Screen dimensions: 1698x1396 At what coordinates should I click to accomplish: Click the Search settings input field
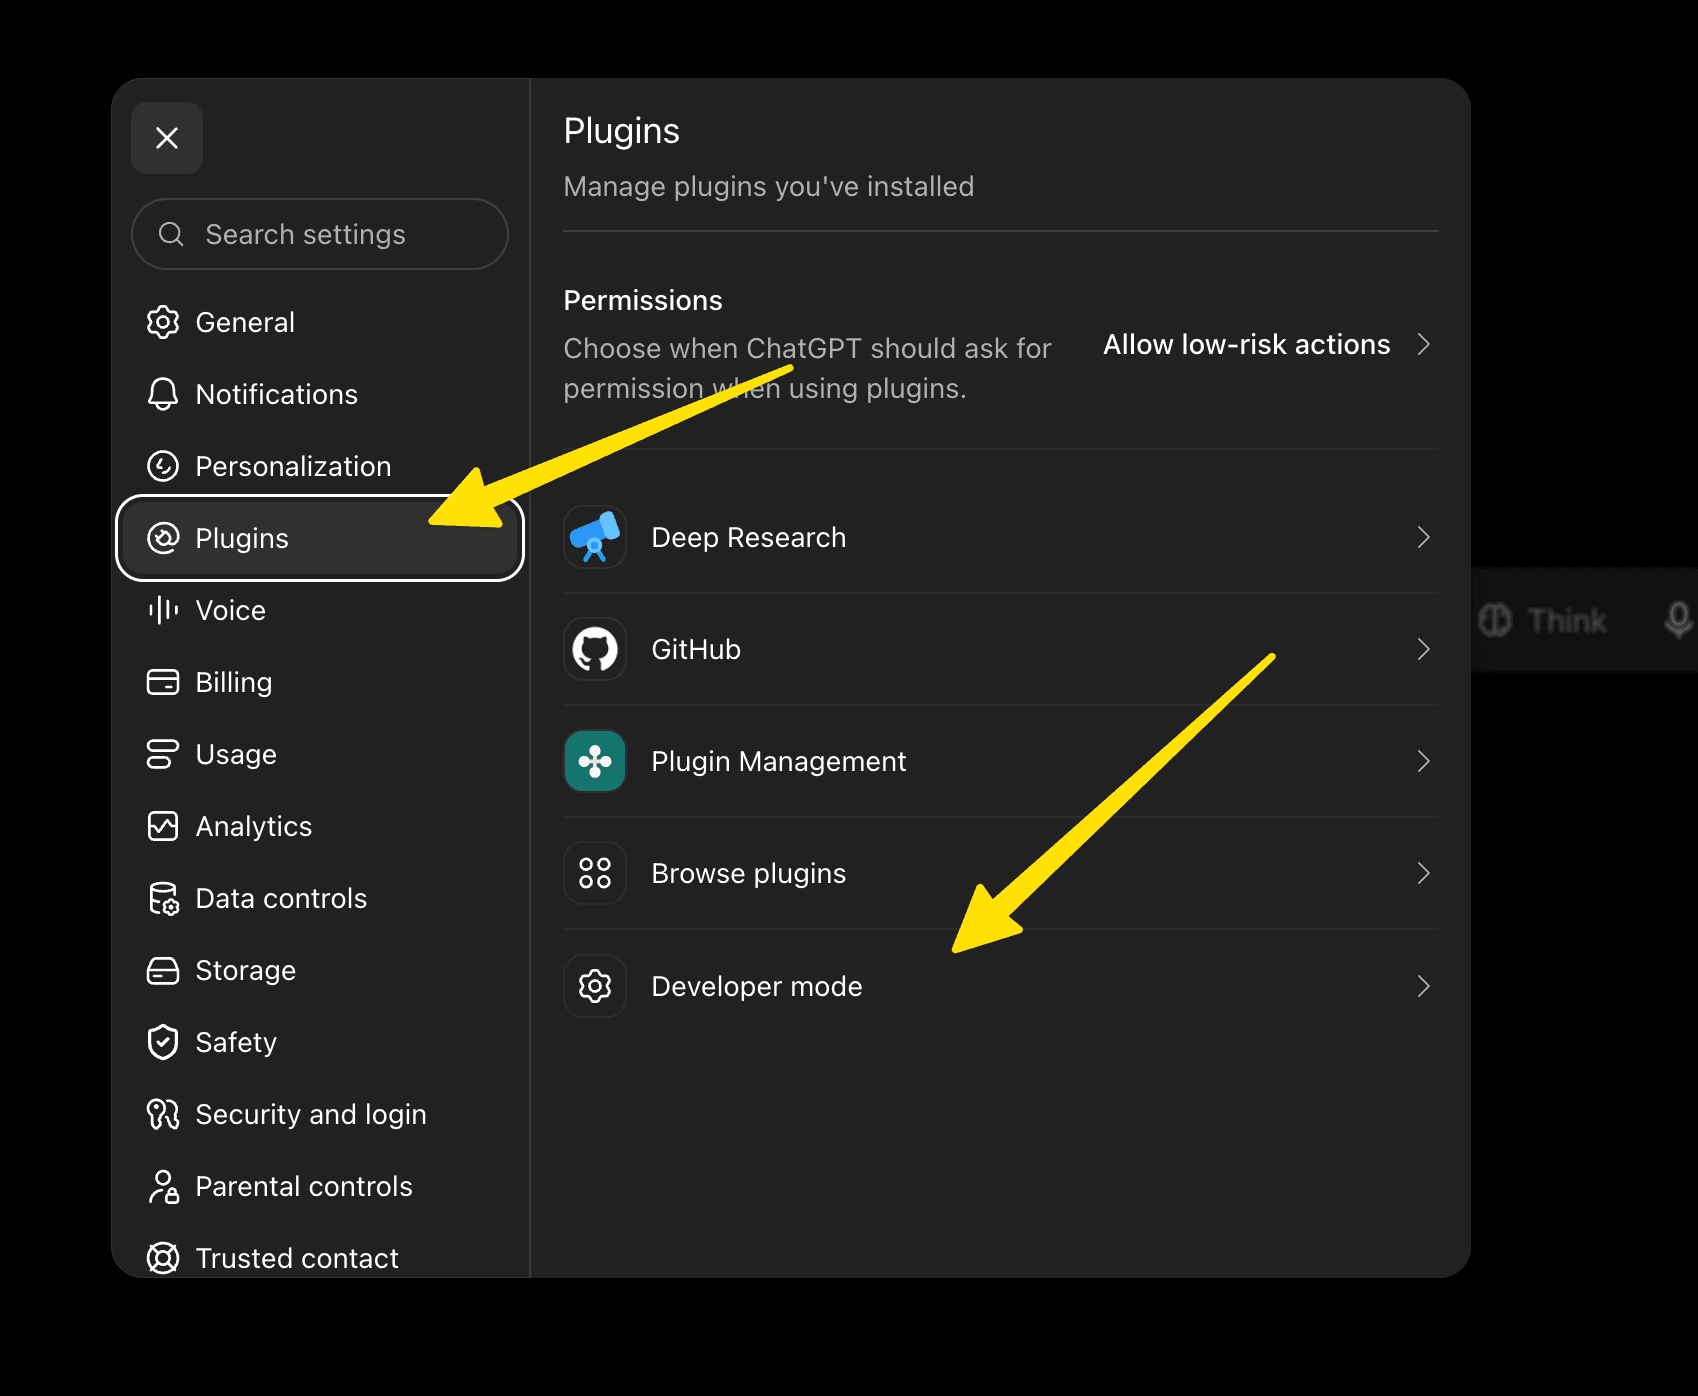point(320,234)
